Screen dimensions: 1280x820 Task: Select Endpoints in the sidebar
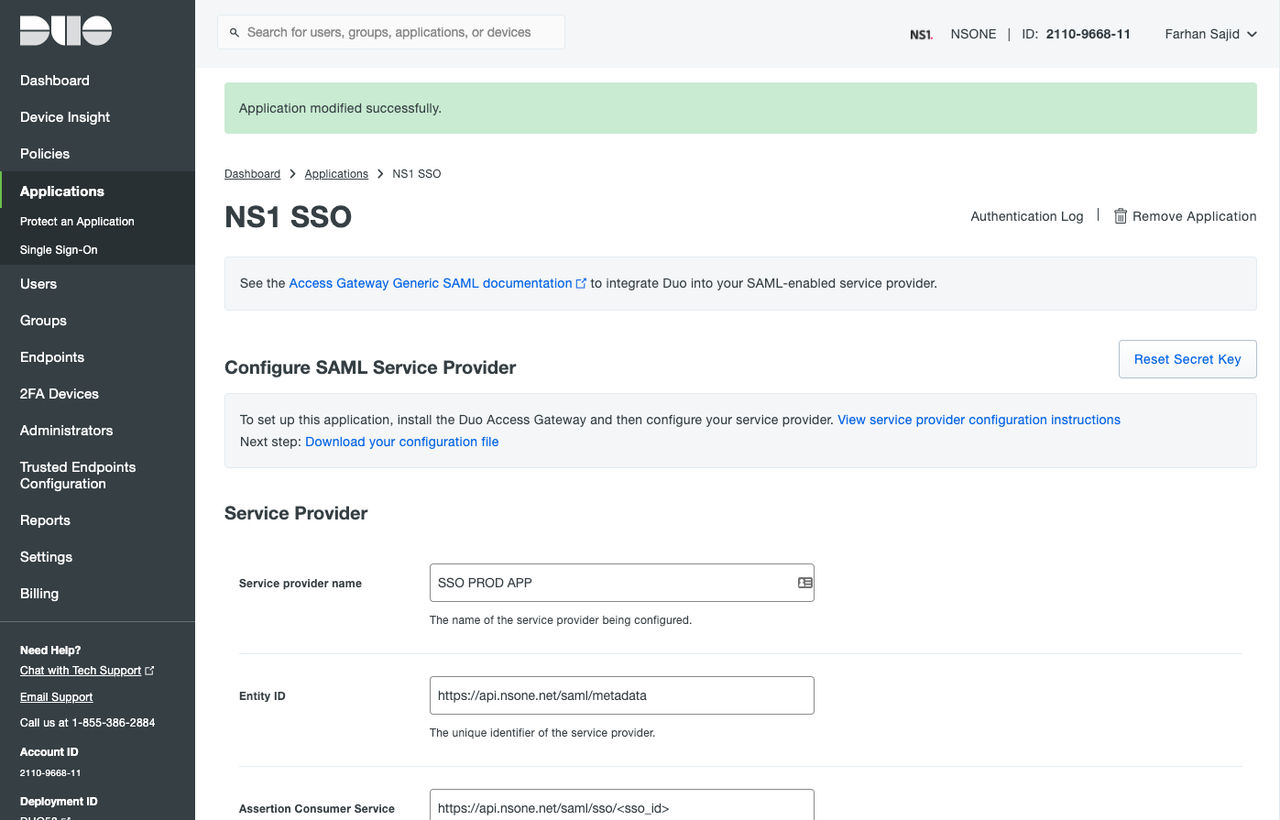tap(52, 357)
